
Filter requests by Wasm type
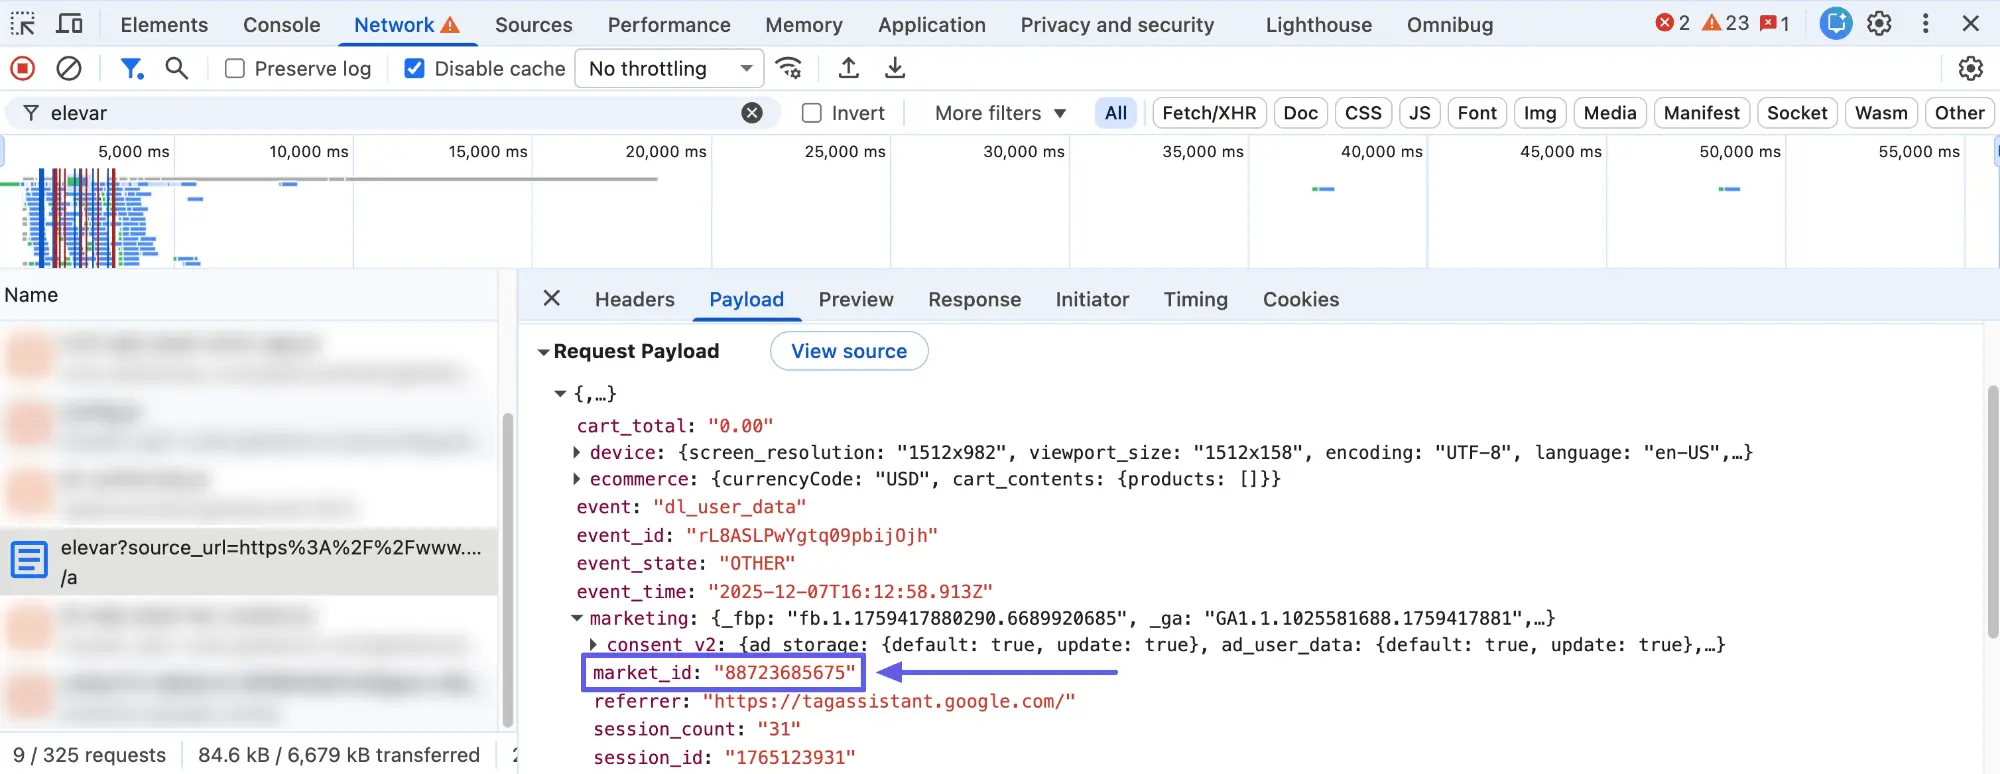(1881, 113)
